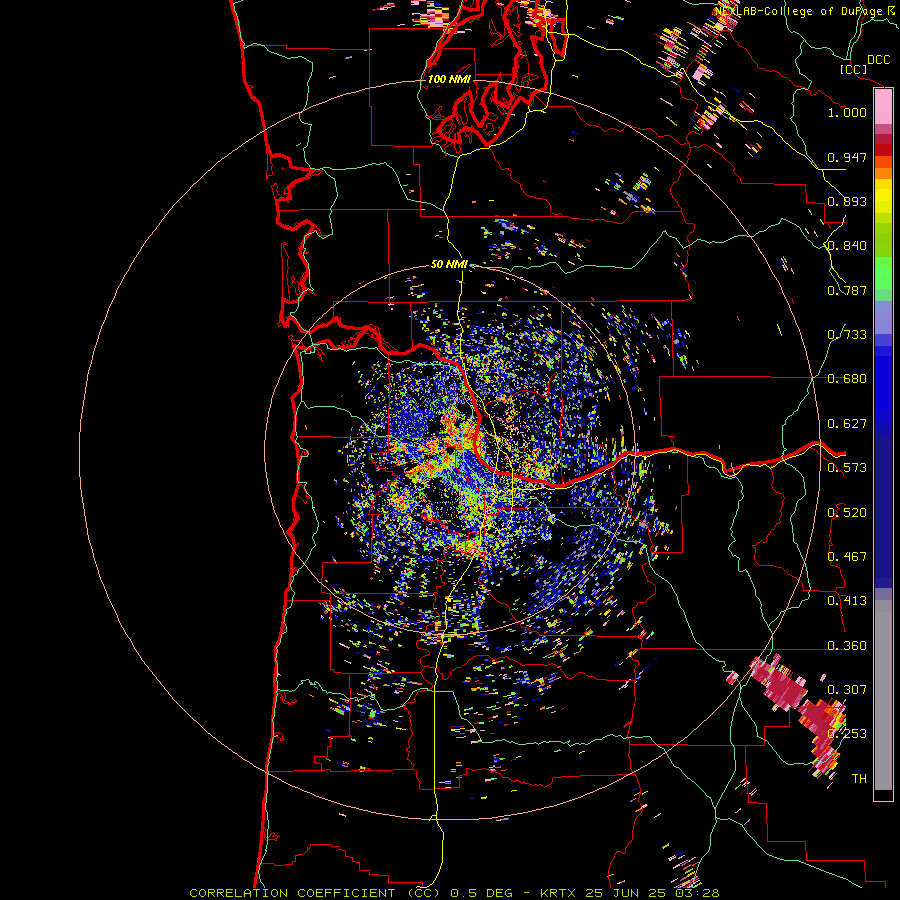Click the 0.733 scale value
The height and width of the screenshot is (900, 900).
847,335
